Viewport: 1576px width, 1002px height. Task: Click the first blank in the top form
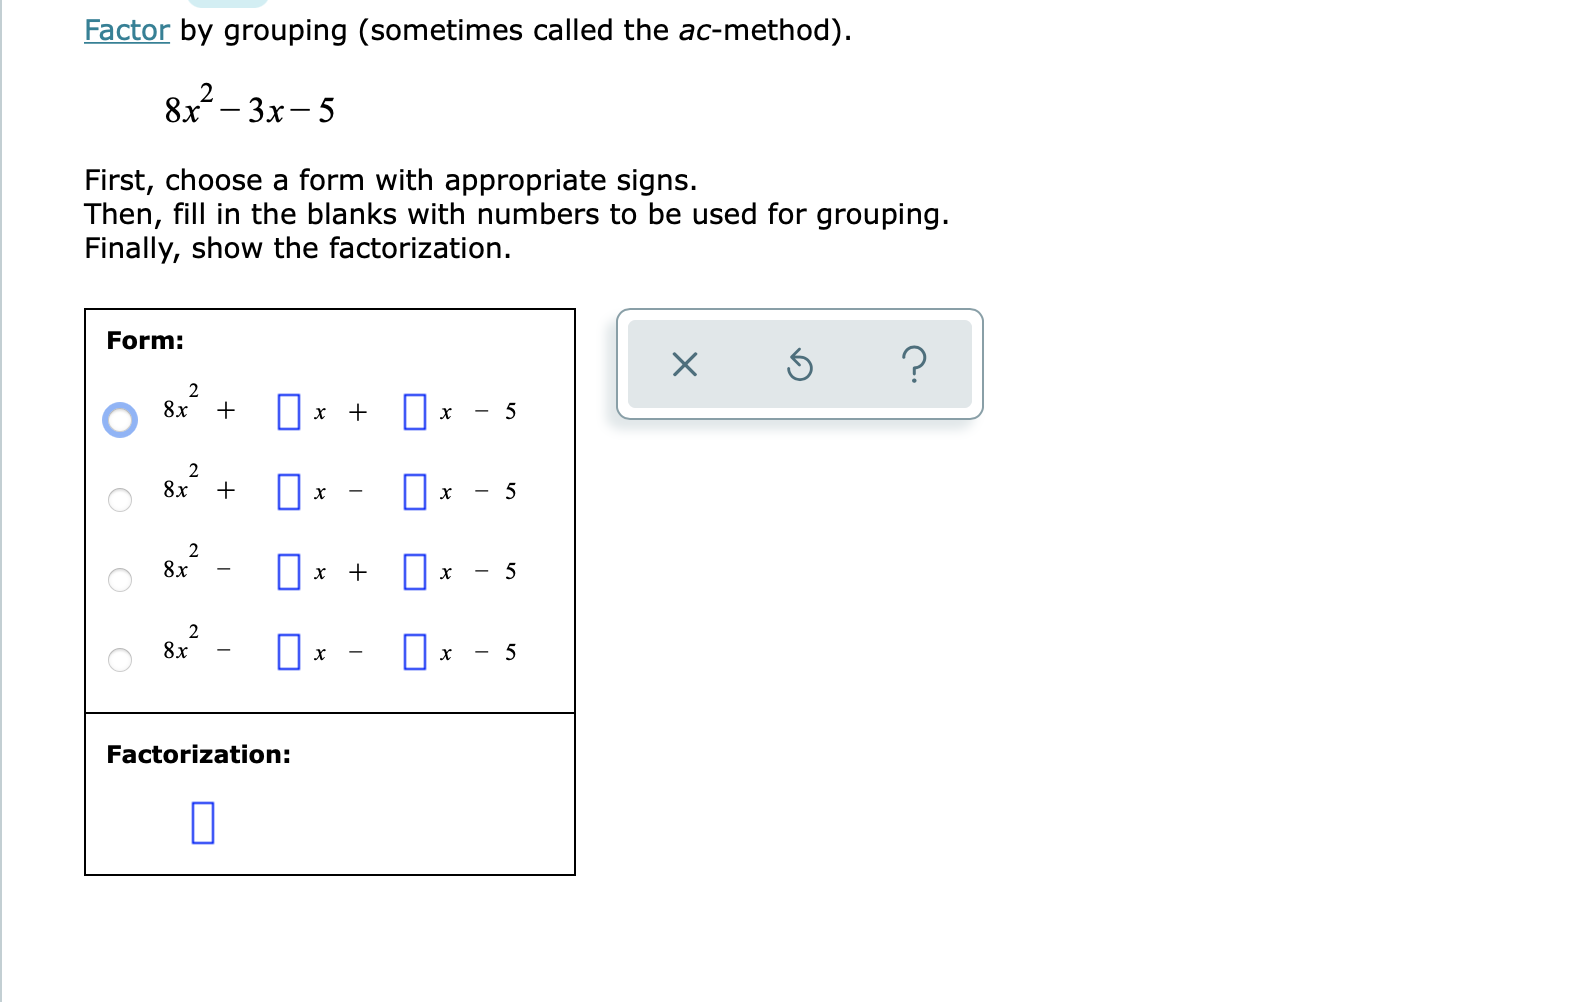(x=289, y=410)
